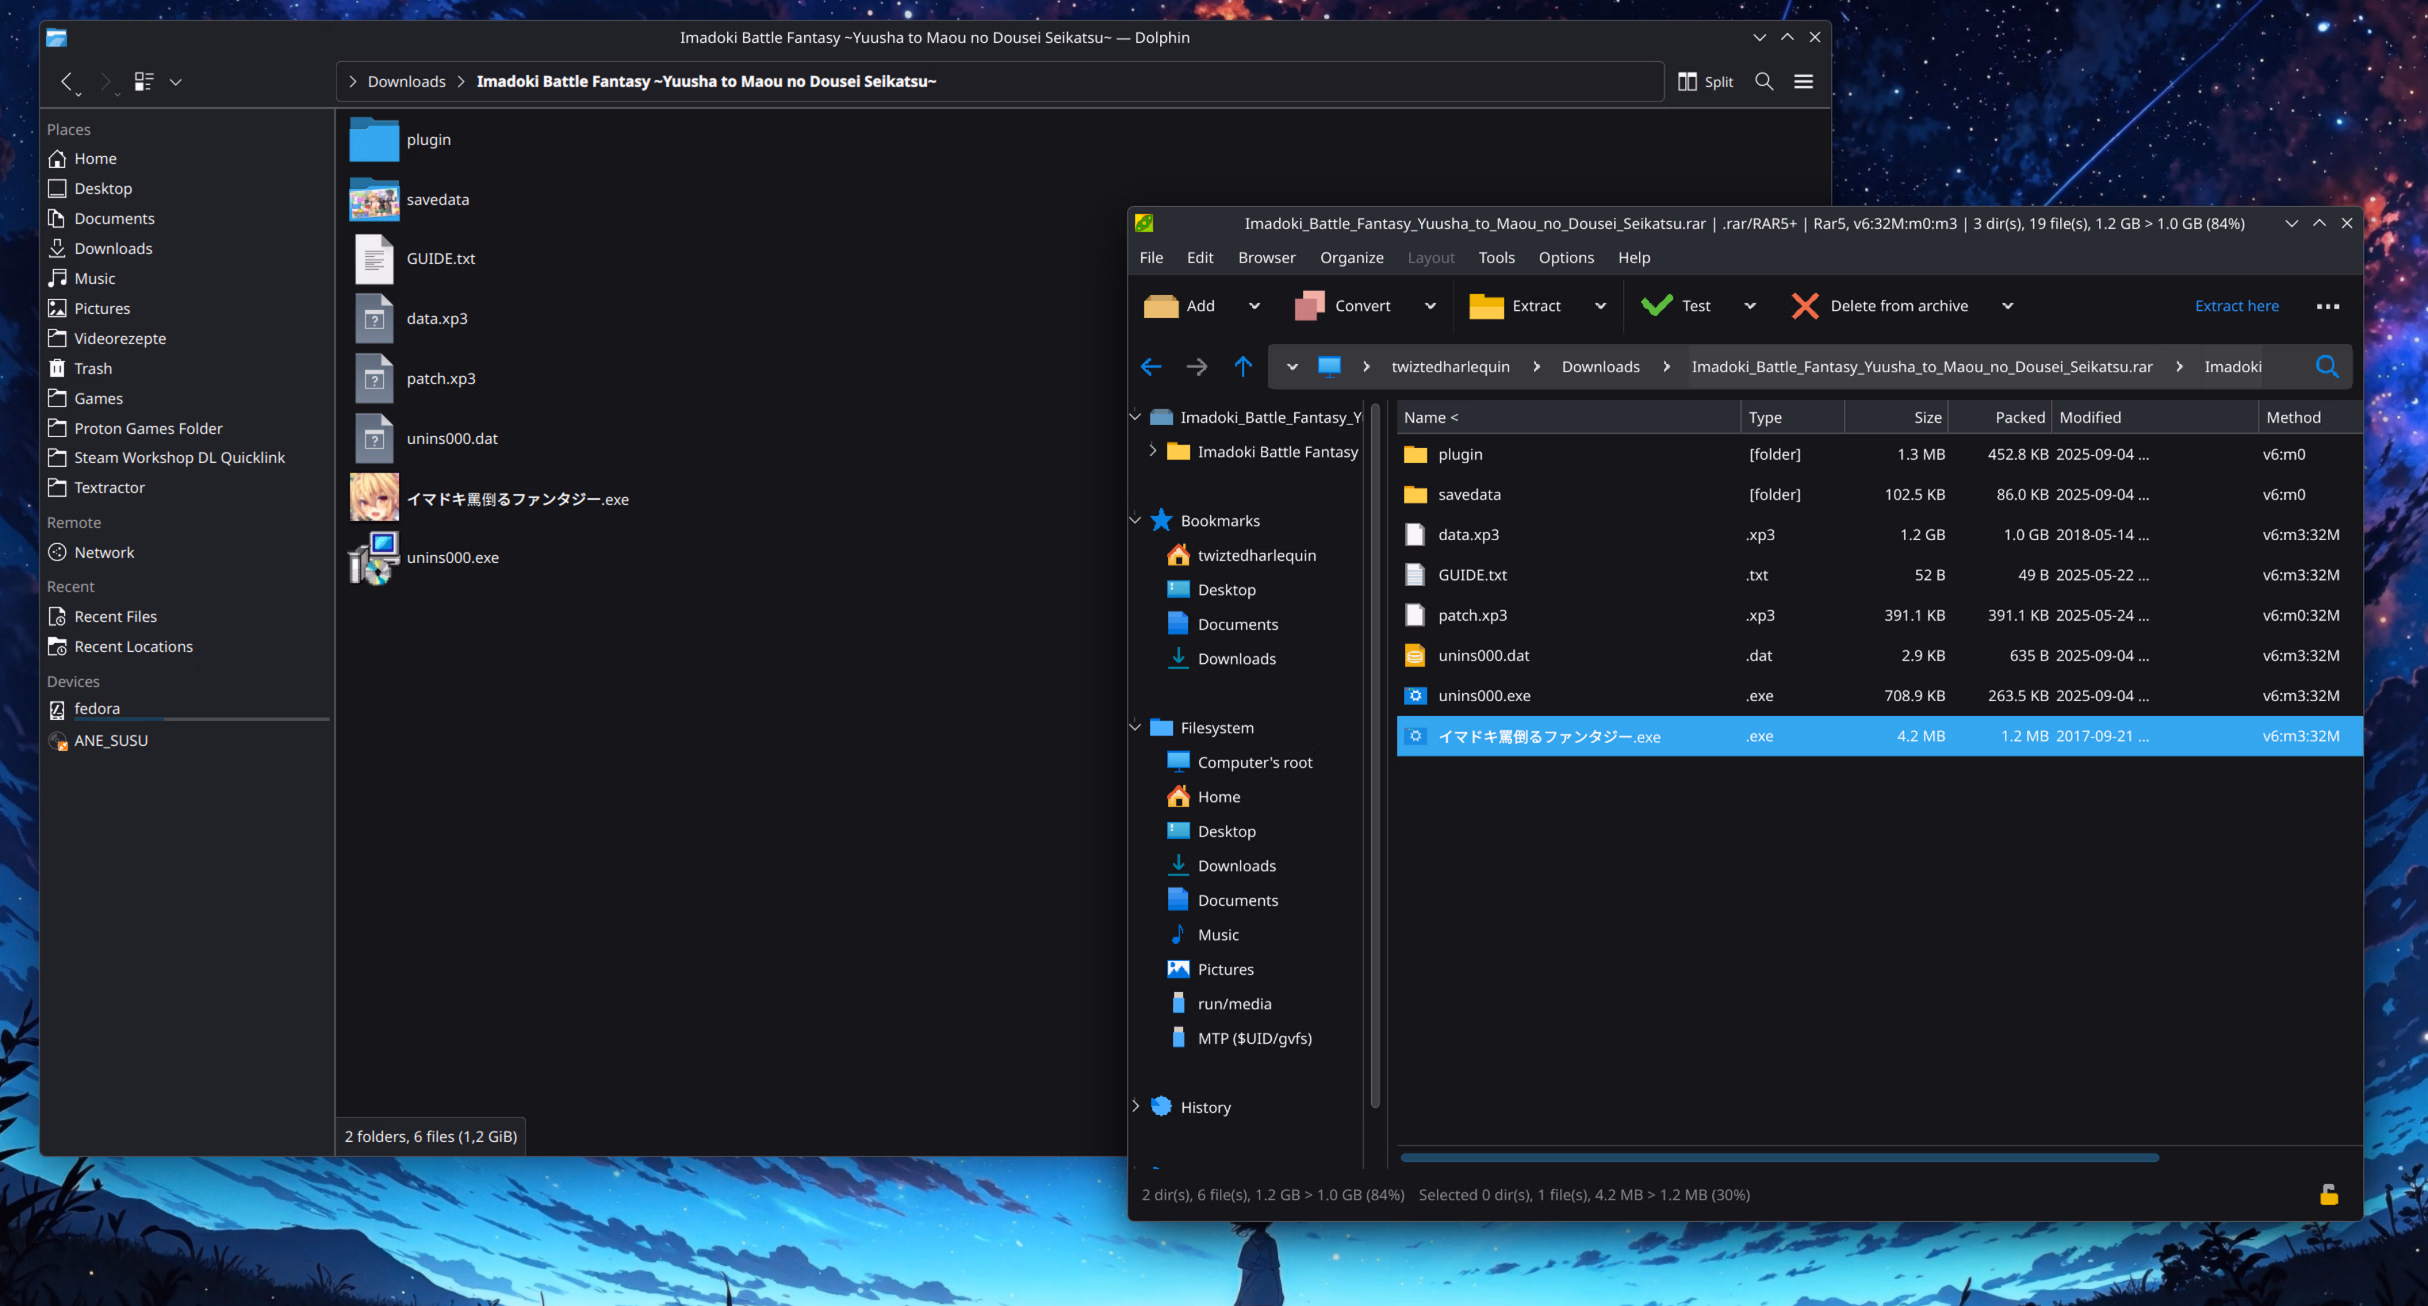The image size is (2428, 1306).
Task: Expand the History tree section
Action: (1135, 1107)
